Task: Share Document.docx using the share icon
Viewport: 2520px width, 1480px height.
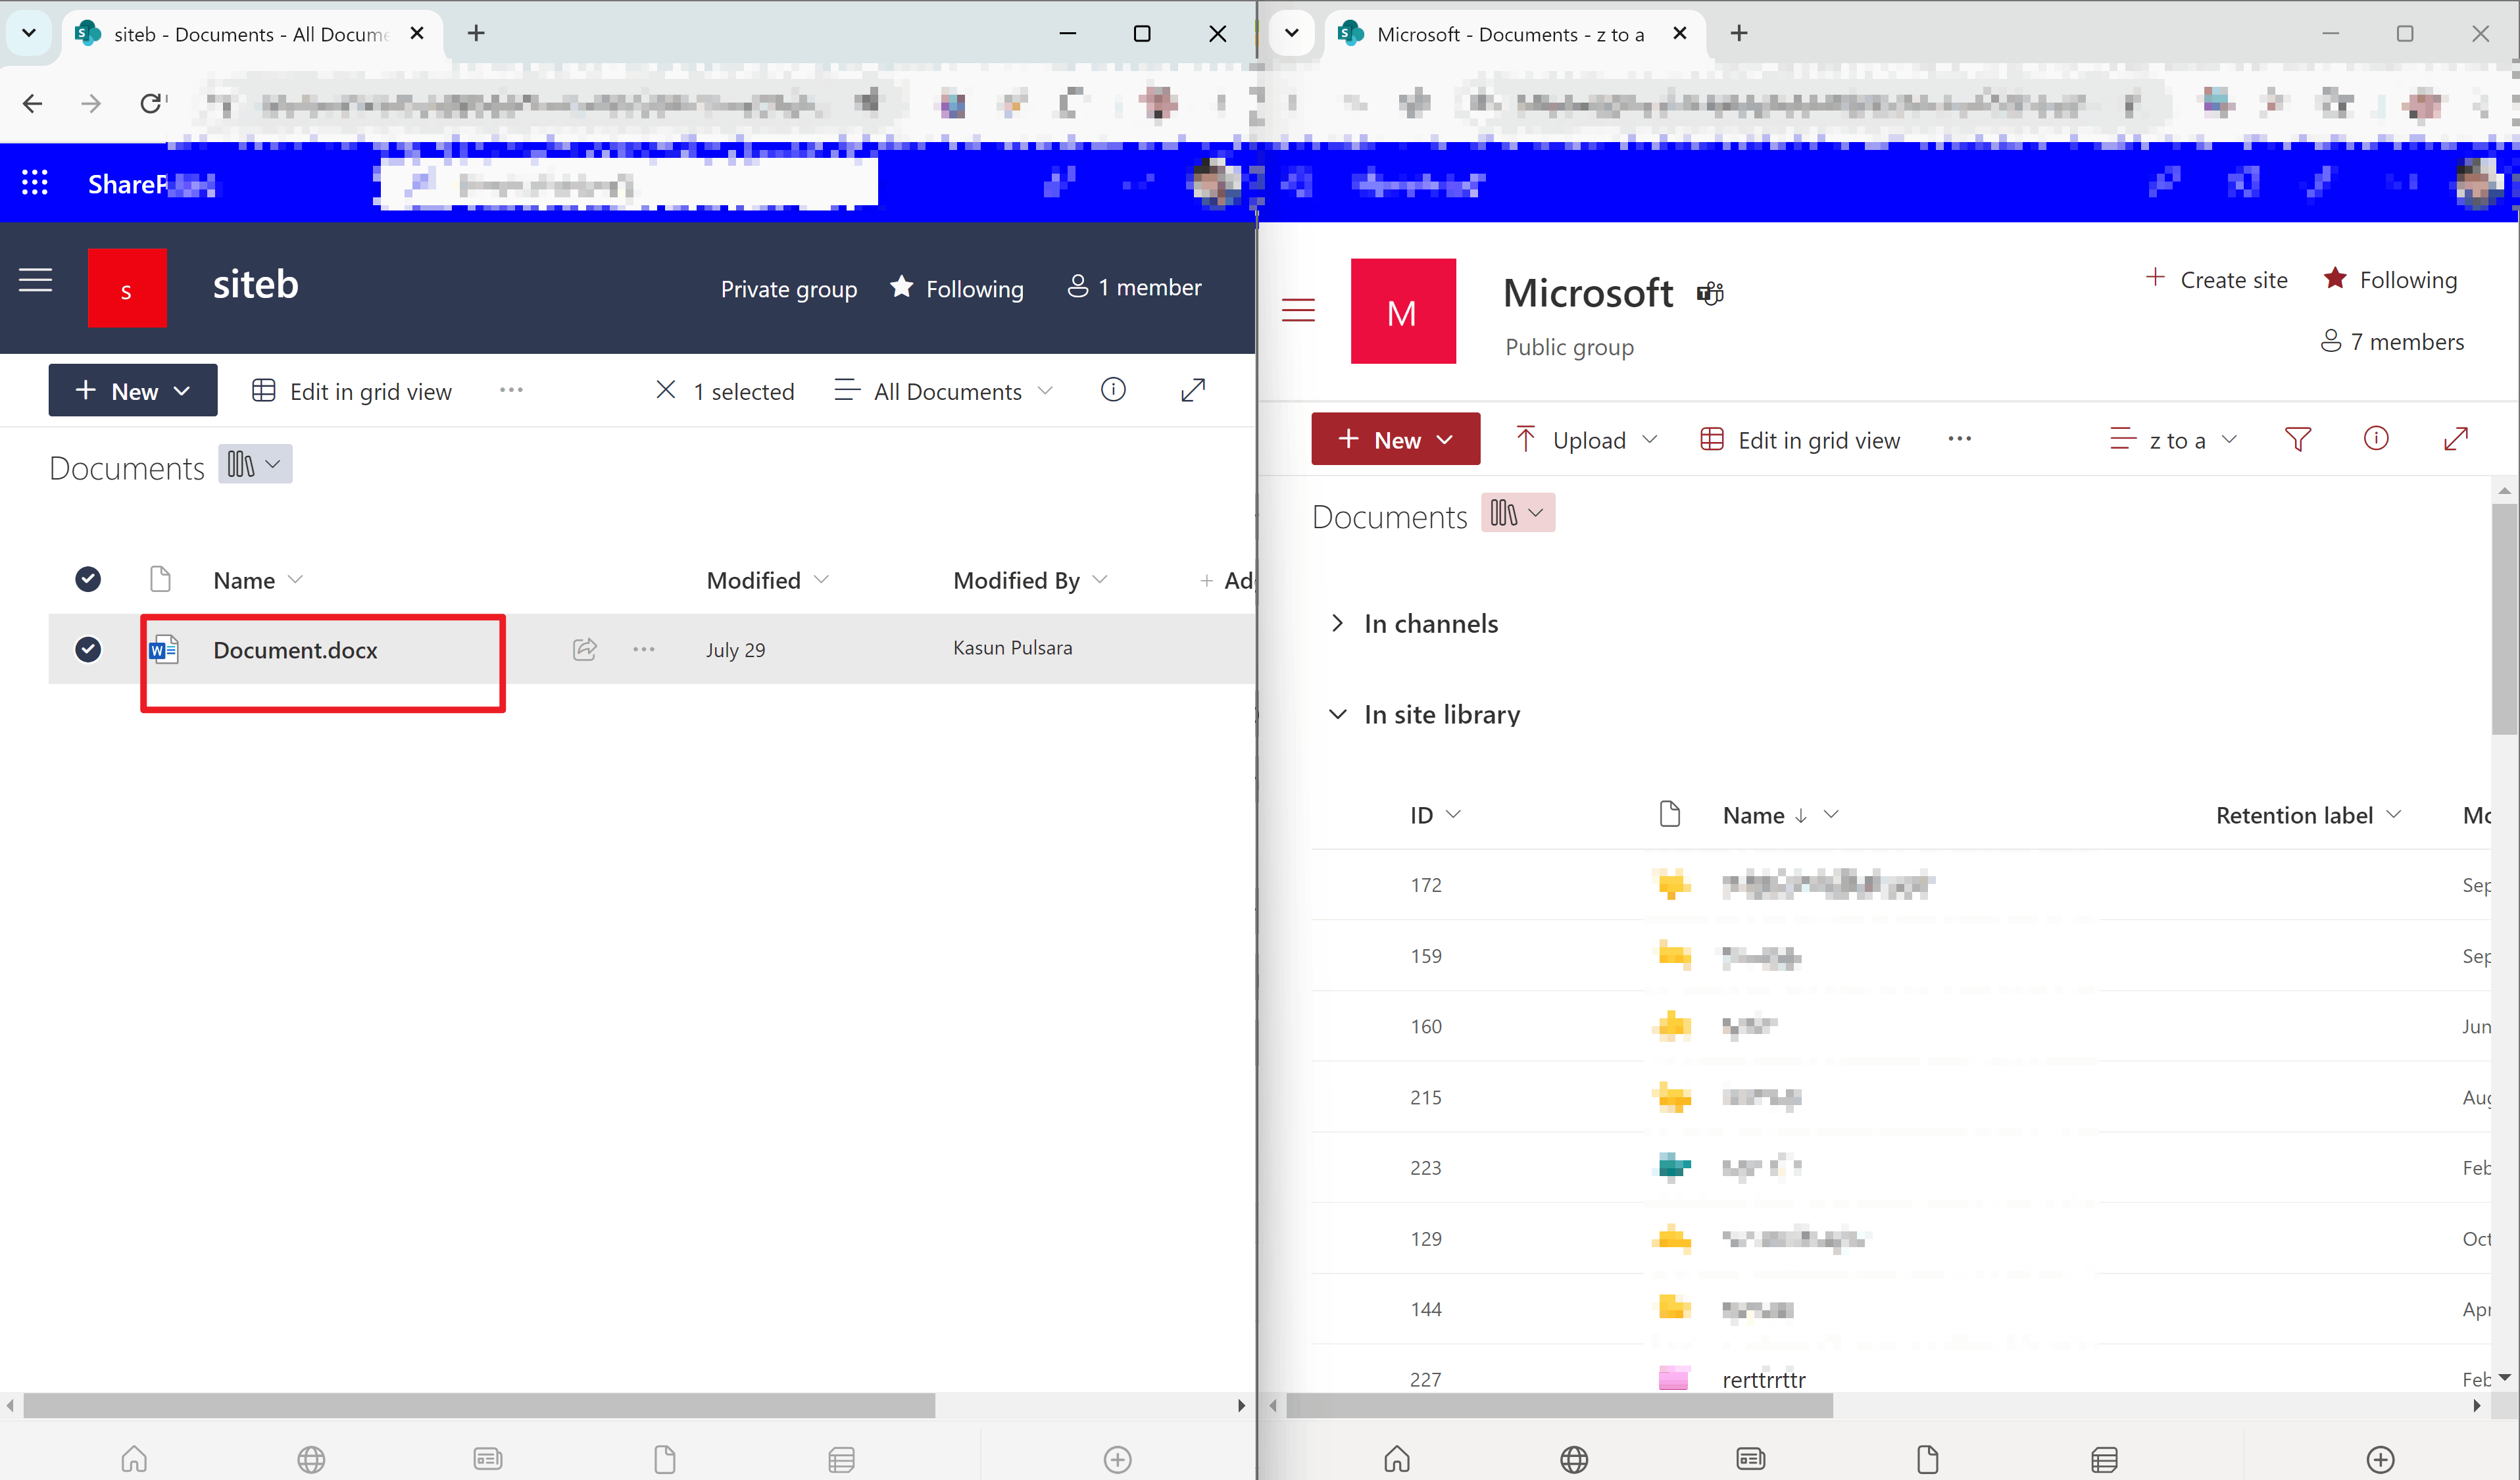Action: pyautogui.click(x=584, y=649)
